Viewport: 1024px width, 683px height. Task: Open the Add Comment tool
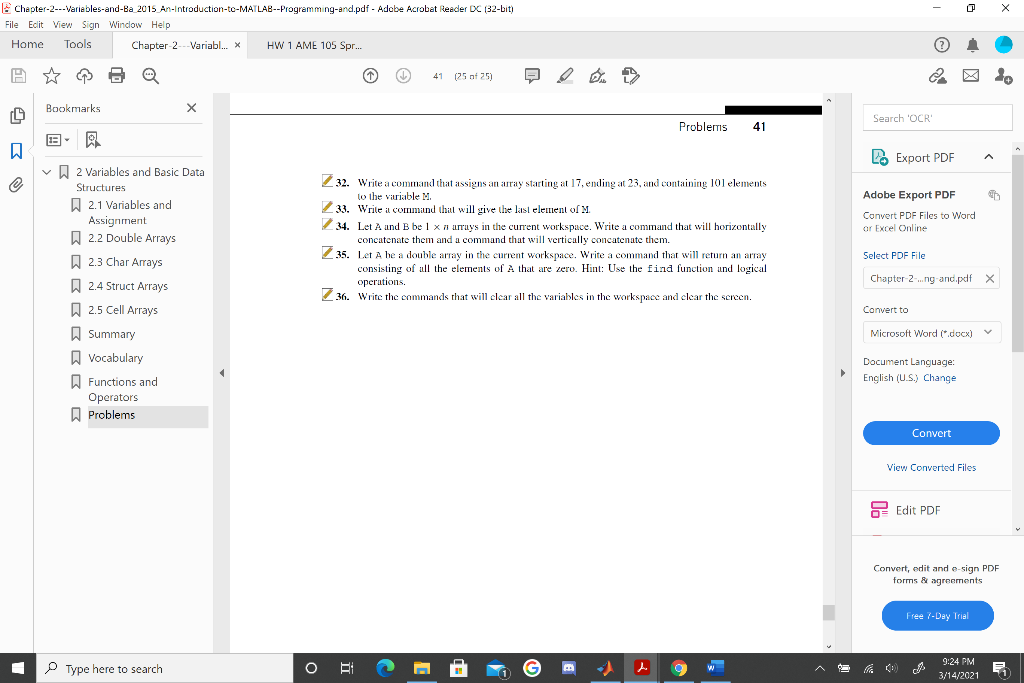[x=531, y=75]
